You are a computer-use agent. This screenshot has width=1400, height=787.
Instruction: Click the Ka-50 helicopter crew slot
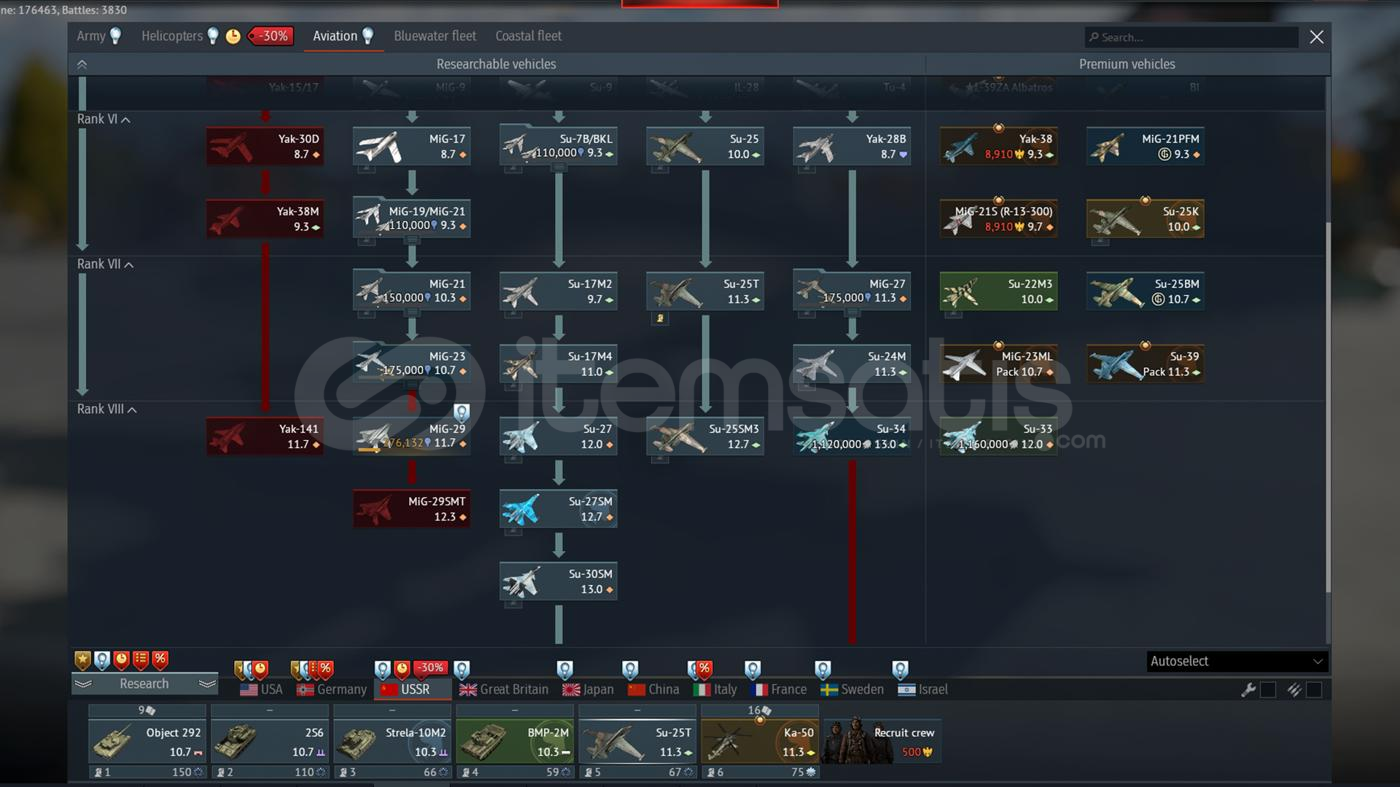[x=759, y=741]
